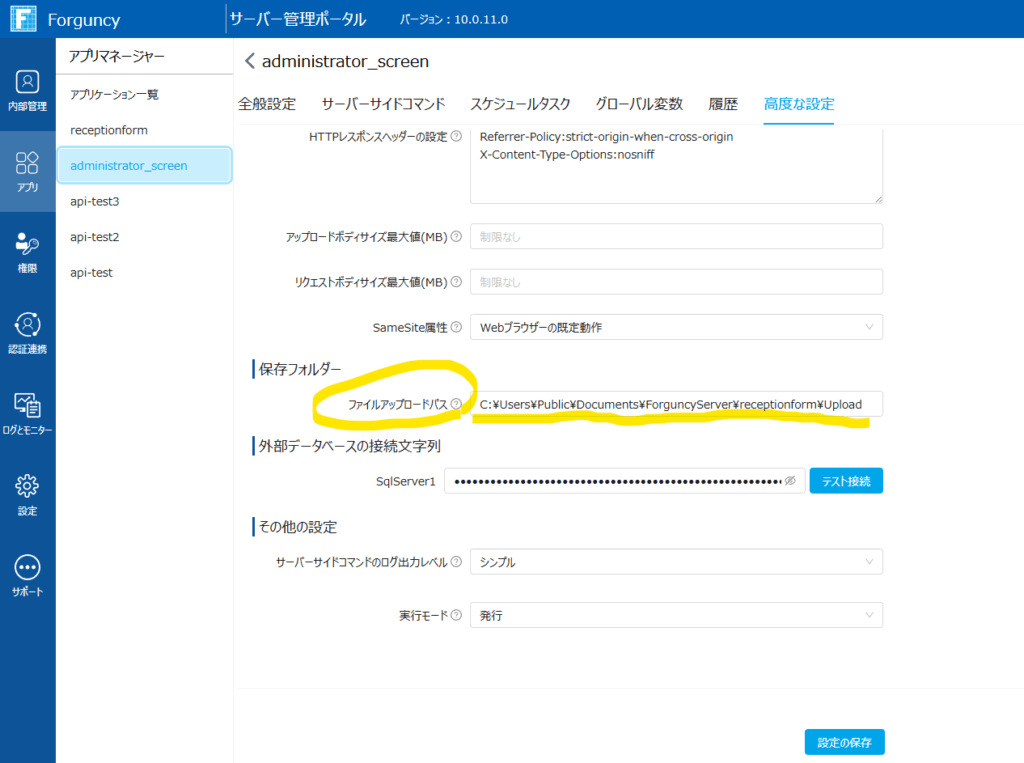Open ログとモニター monitoring section

27,414
